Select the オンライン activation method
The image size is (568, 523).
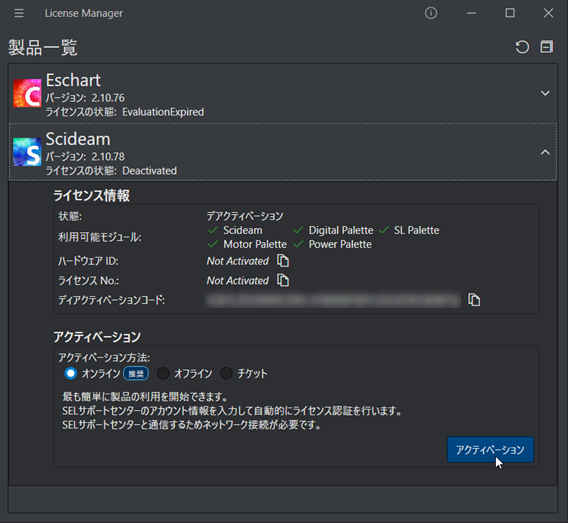click(71, 373)
